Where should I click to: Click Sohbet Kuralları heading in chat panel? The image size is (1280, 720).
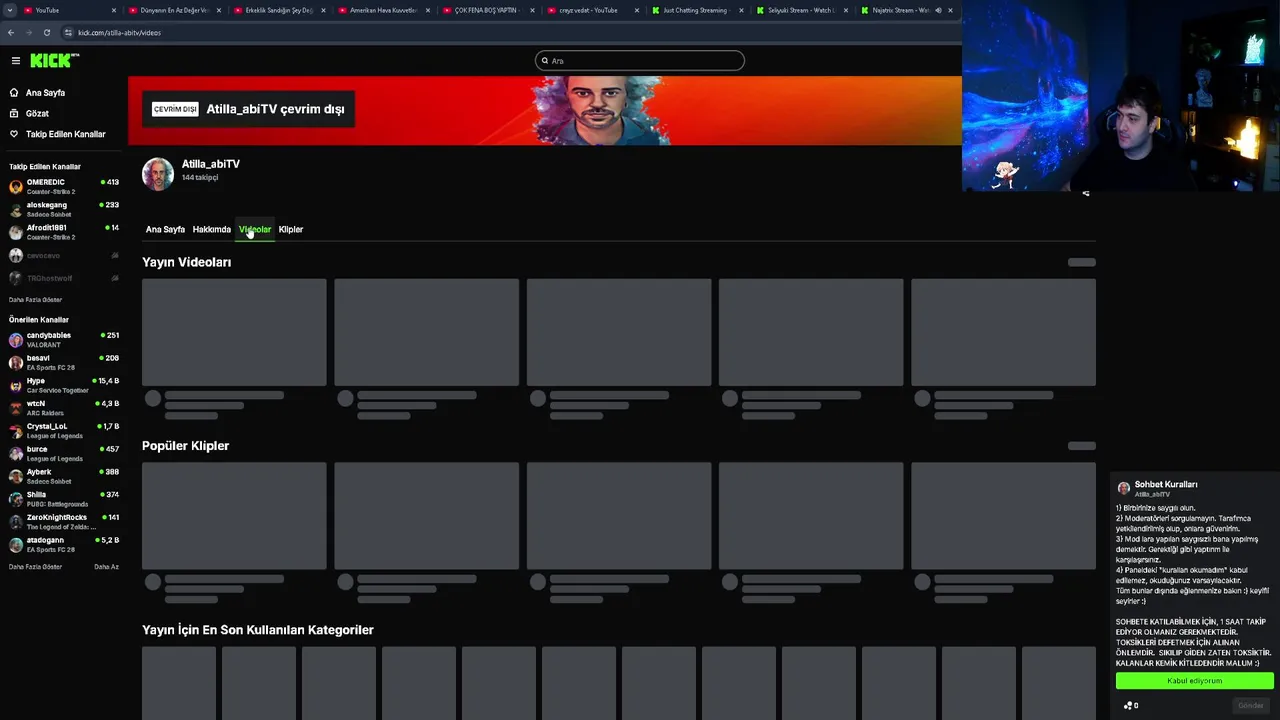pyautogui.click(x=1166, y=484)
